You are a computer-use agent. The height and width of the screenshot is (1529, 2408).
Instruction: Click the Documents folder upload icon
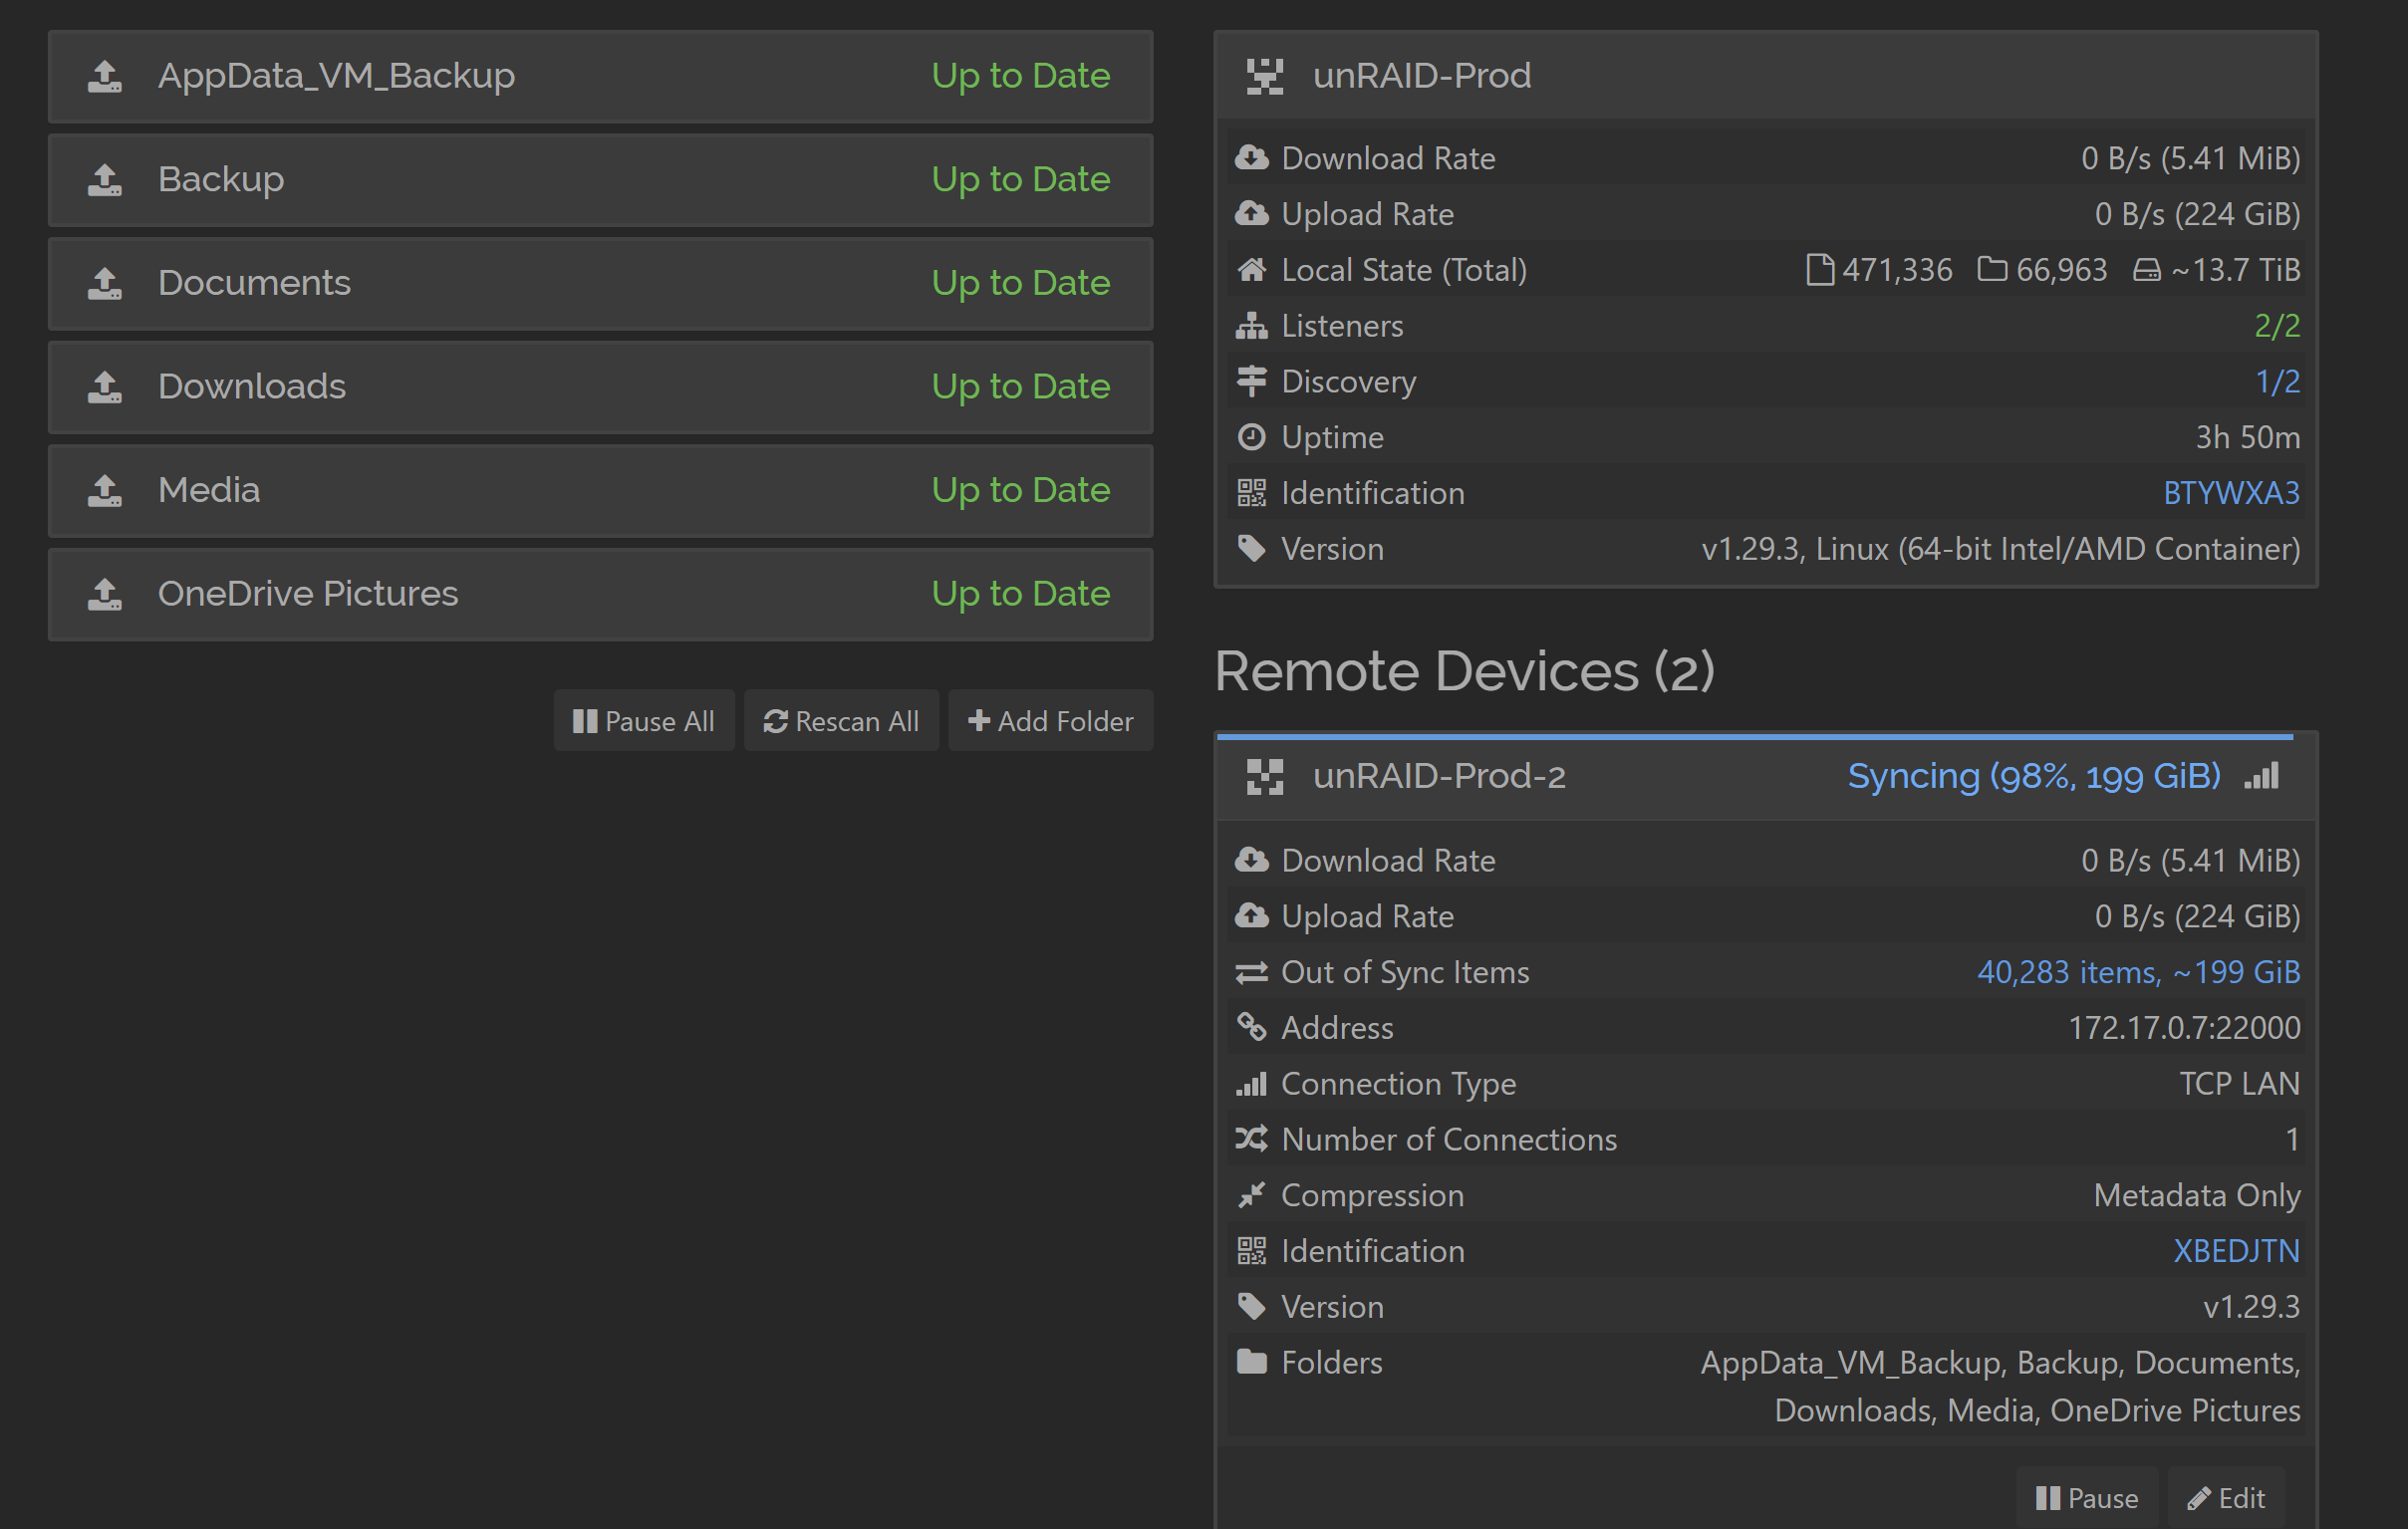tap(105, 283)
